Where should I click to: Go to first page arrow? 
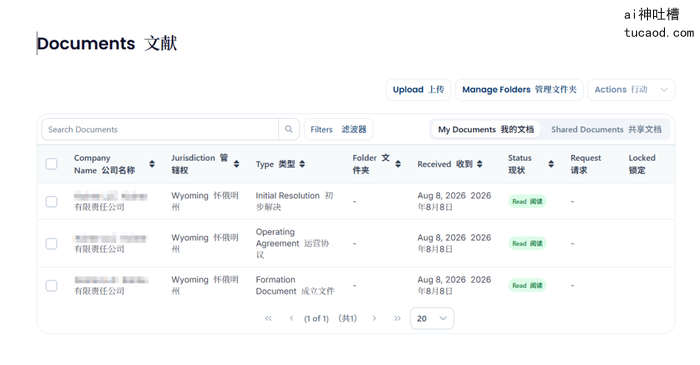point(268,318)
